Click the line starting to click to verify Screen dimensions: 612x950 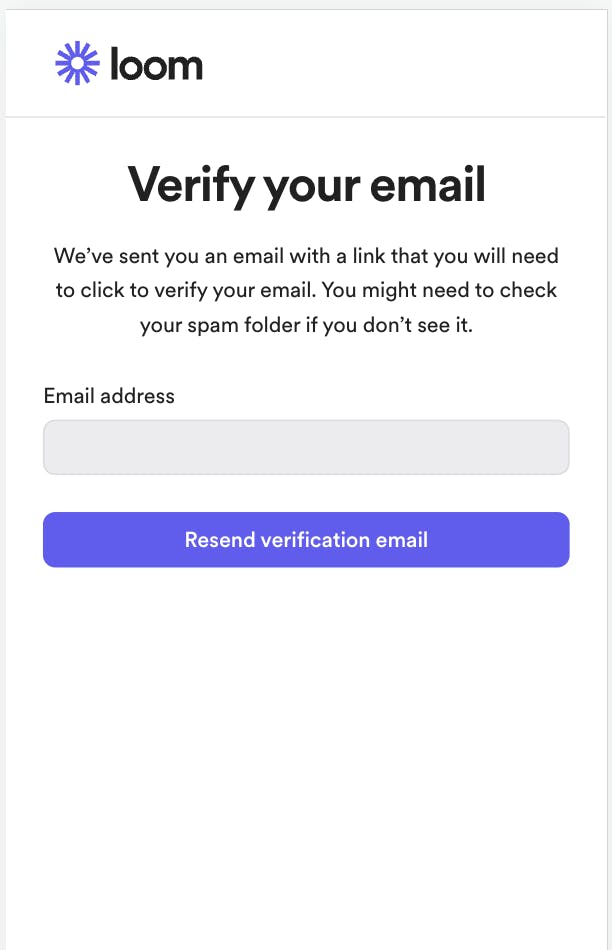click(306, 291)
